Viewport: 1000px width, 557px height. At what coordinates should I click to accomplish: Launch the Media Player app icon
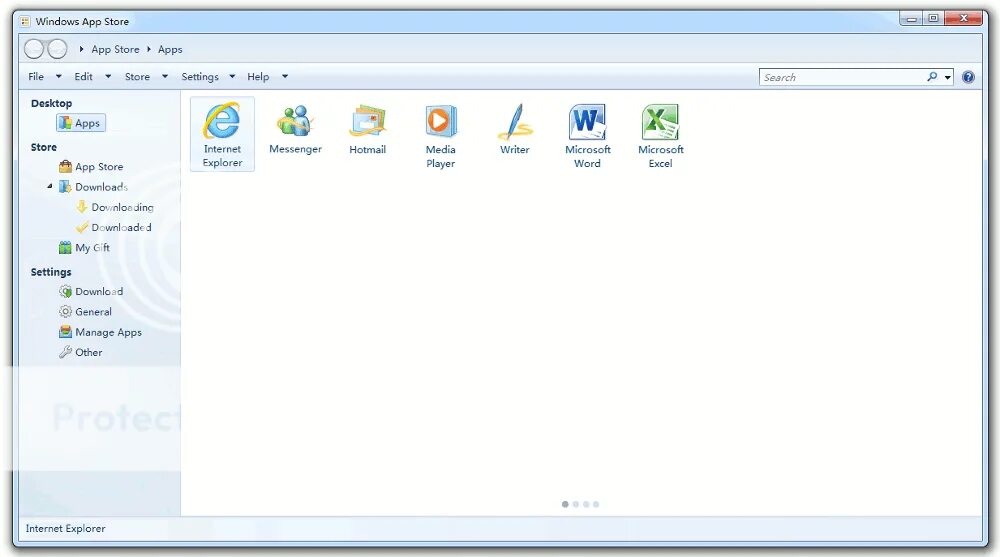tap(441, 137)
